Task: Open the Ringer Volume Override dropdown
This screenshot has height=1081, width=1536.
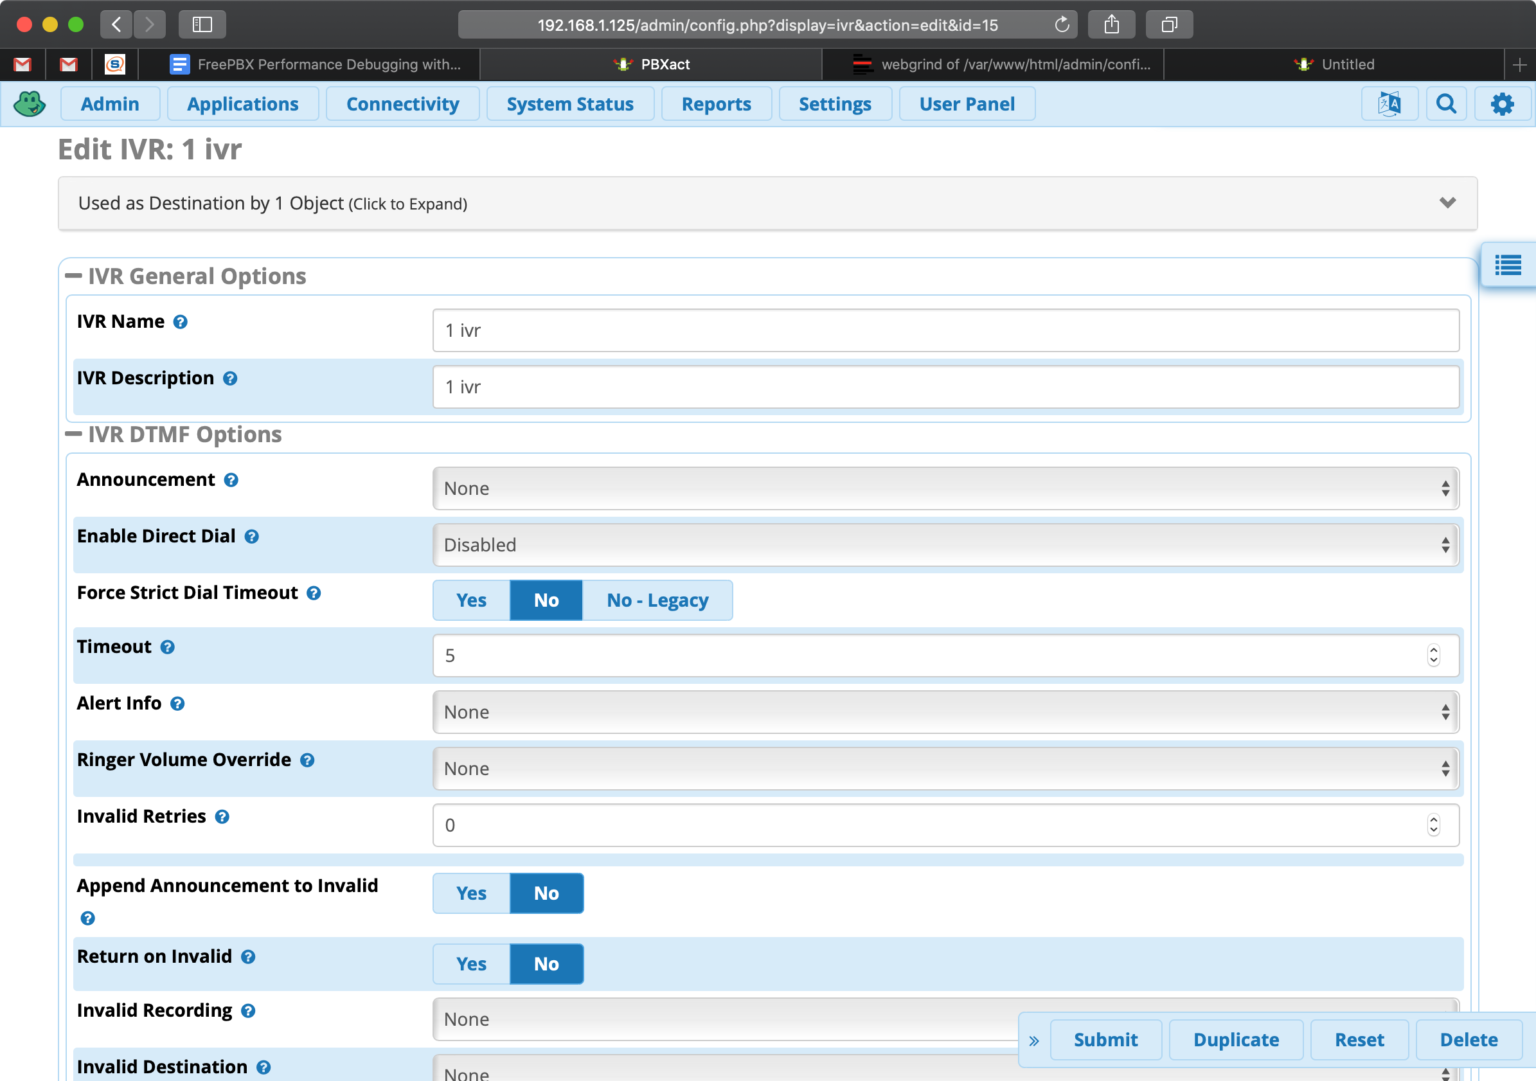Action: [945, 768]
